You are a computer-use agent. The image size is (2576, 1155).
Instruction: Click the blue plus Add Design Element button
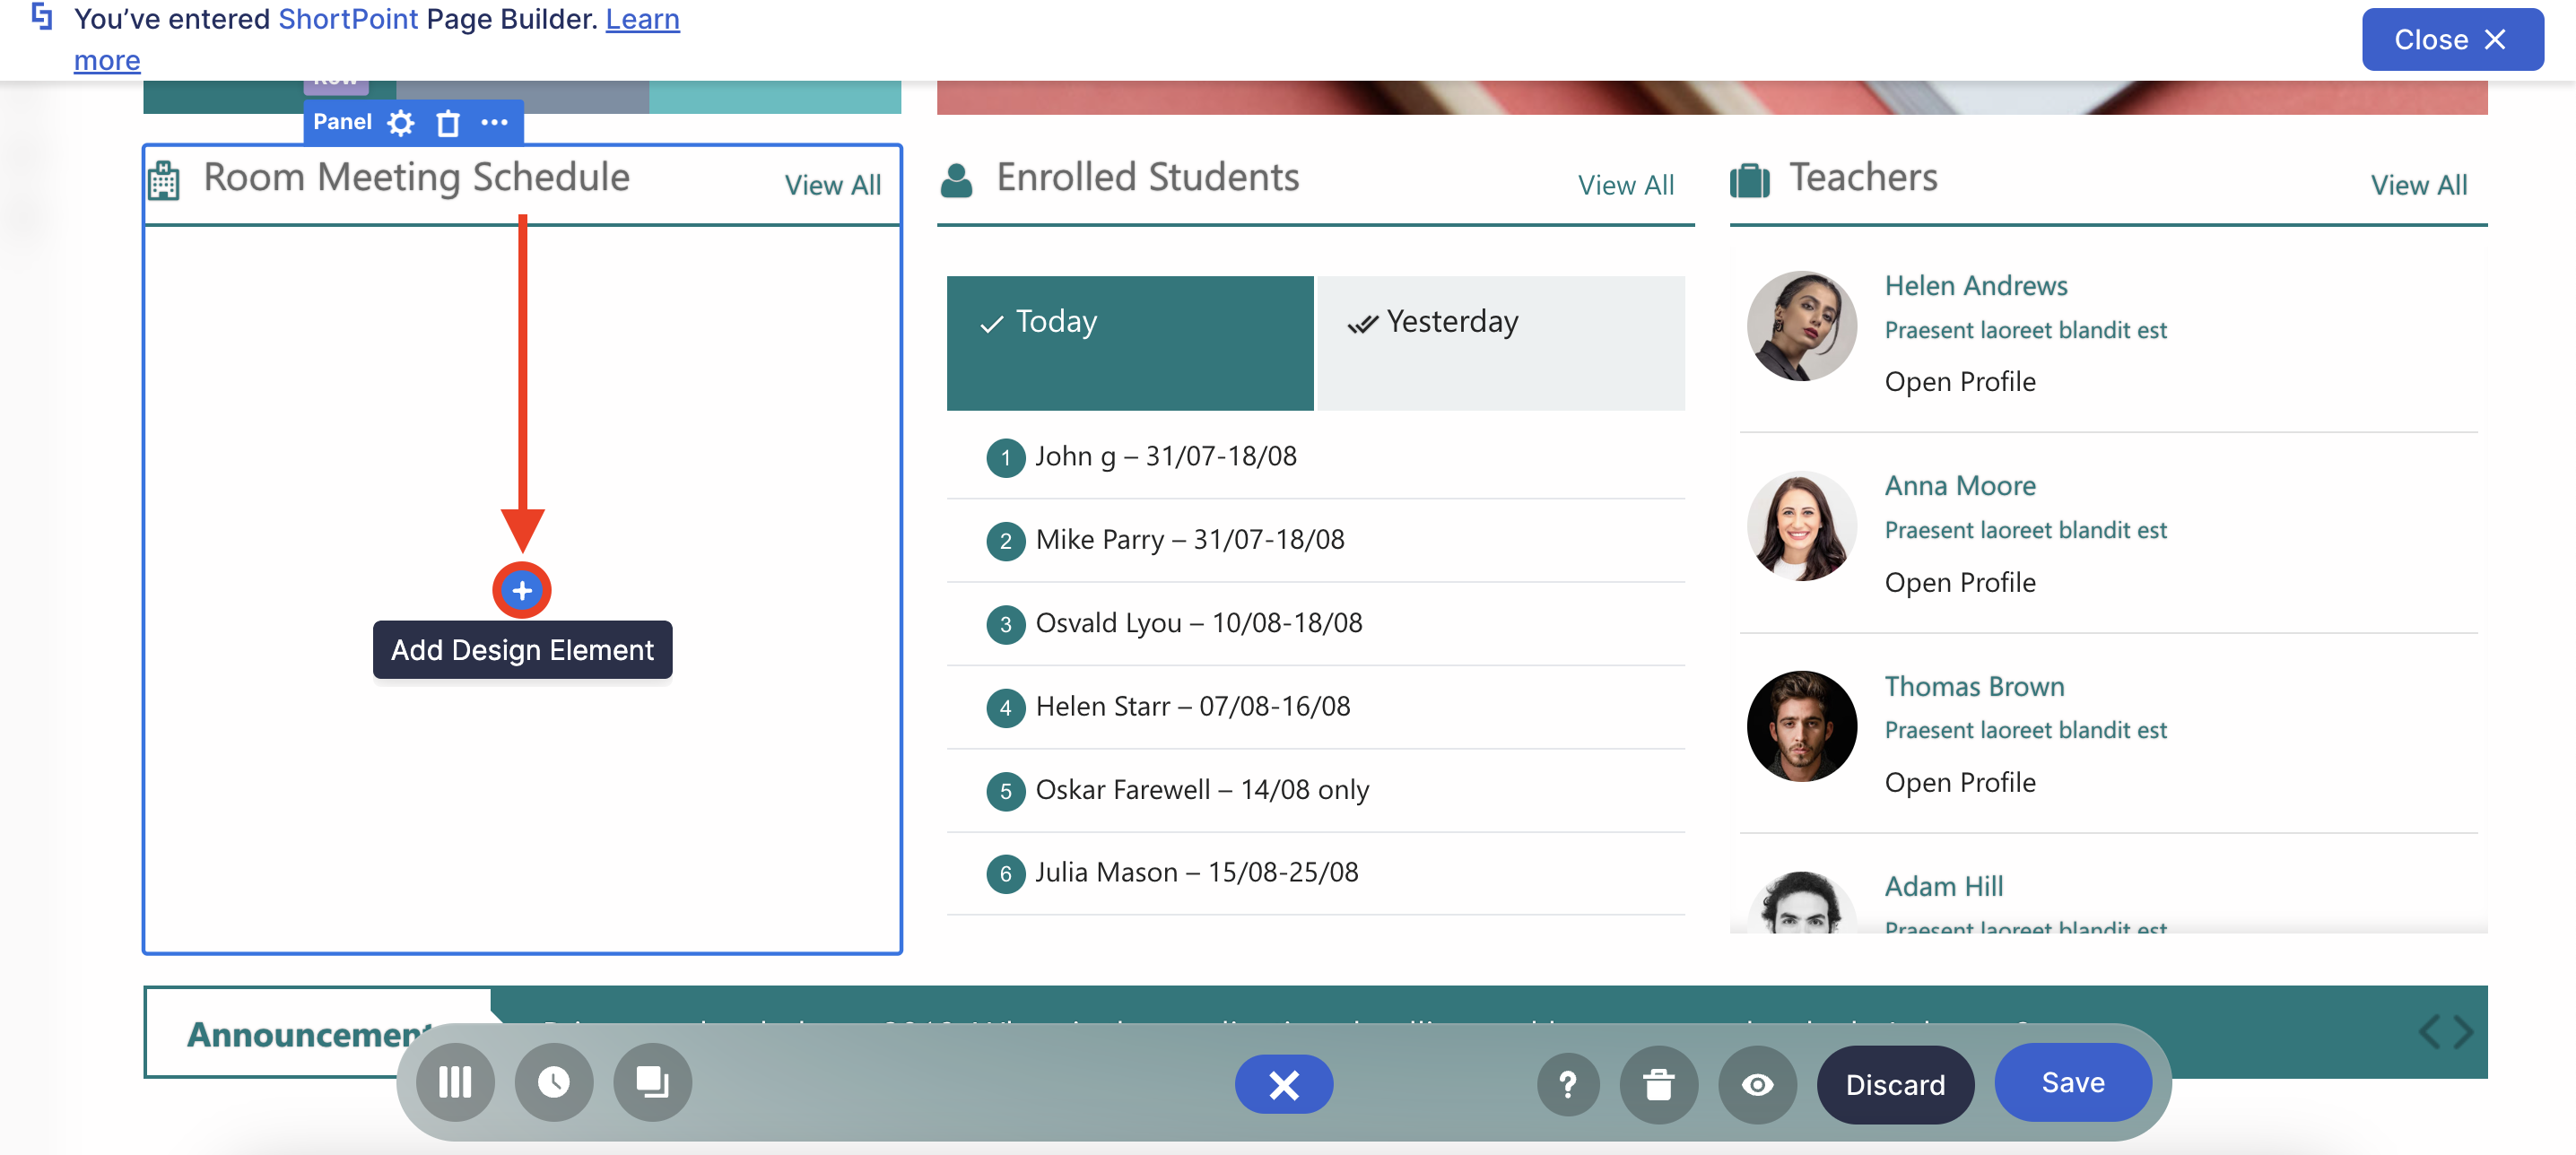pyautogui.click(x=522, y=590)
